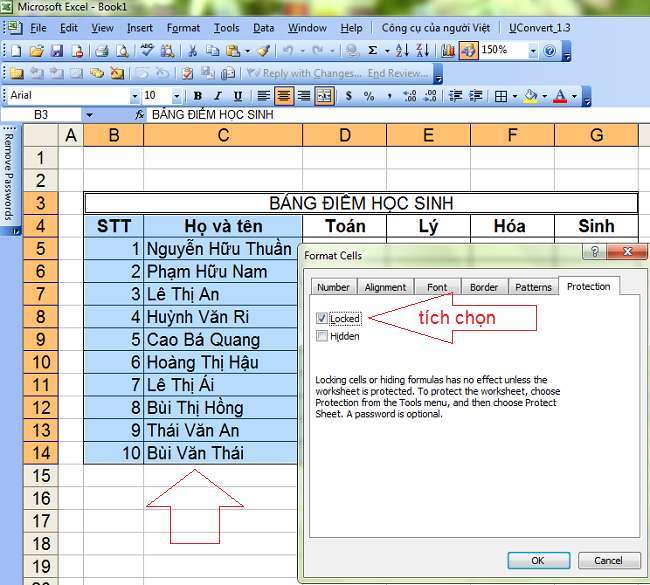The width and height of the screenshot is (650, 585).
Task: Switch to the Border tab
Action: coord(484,287)
